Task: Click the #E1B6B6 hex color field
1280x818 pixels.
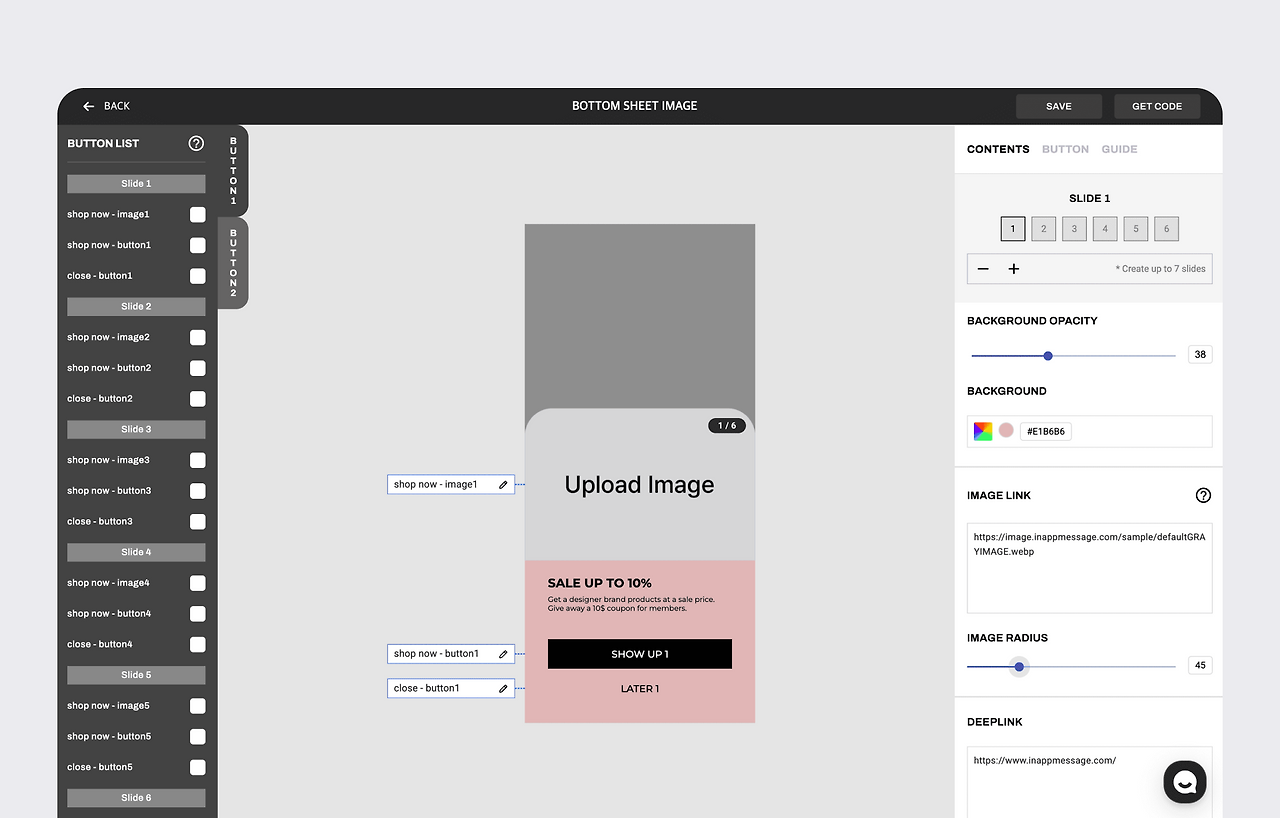Action: [1046, 432]
